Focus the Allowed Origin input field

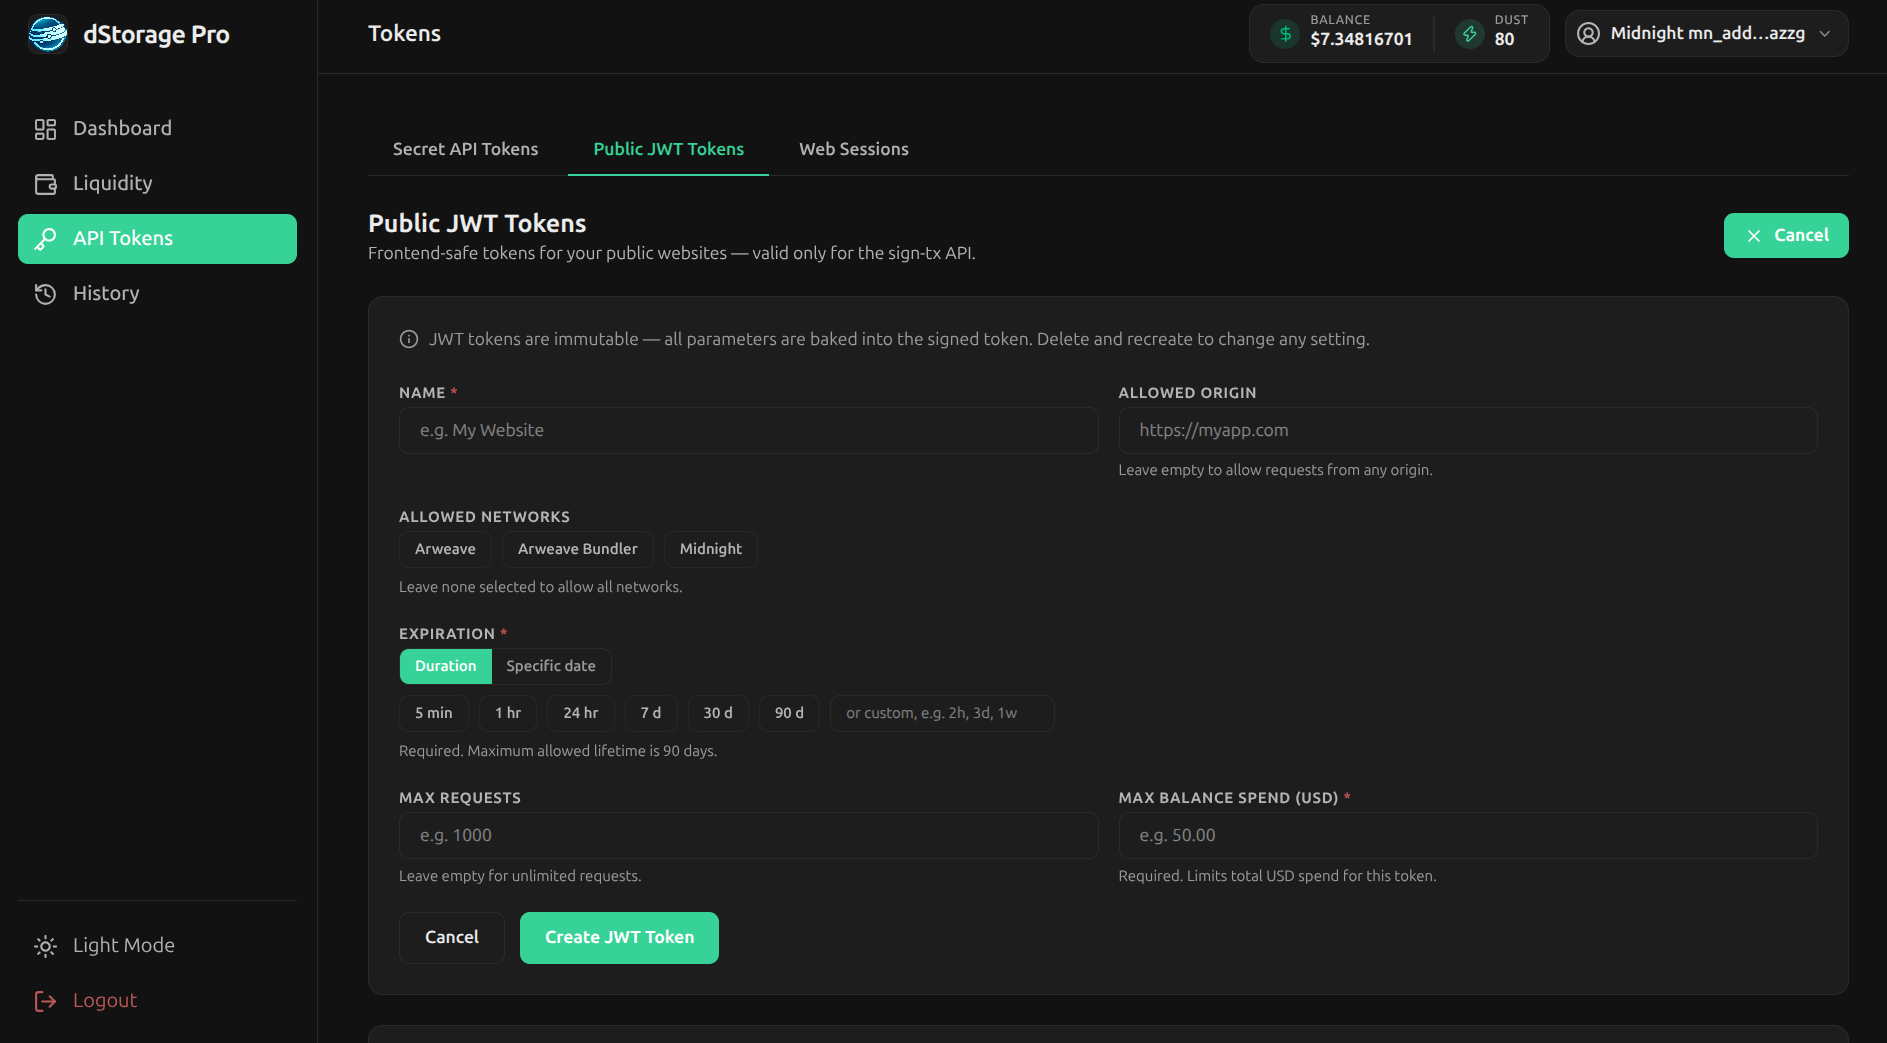click(1468, 431)
